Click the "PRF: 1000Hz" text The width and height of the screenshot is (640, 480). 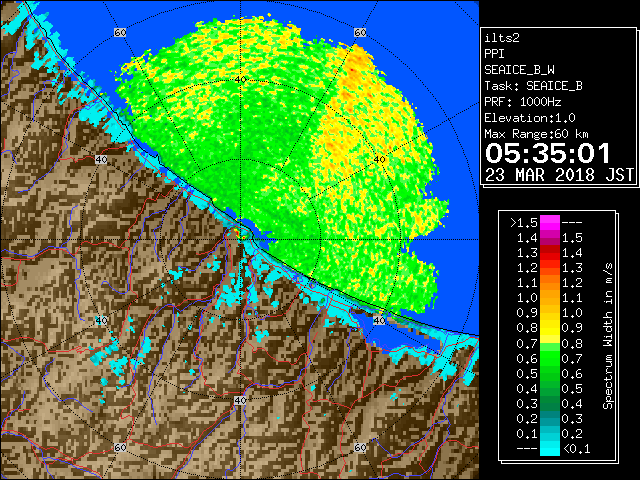point(523,102)
